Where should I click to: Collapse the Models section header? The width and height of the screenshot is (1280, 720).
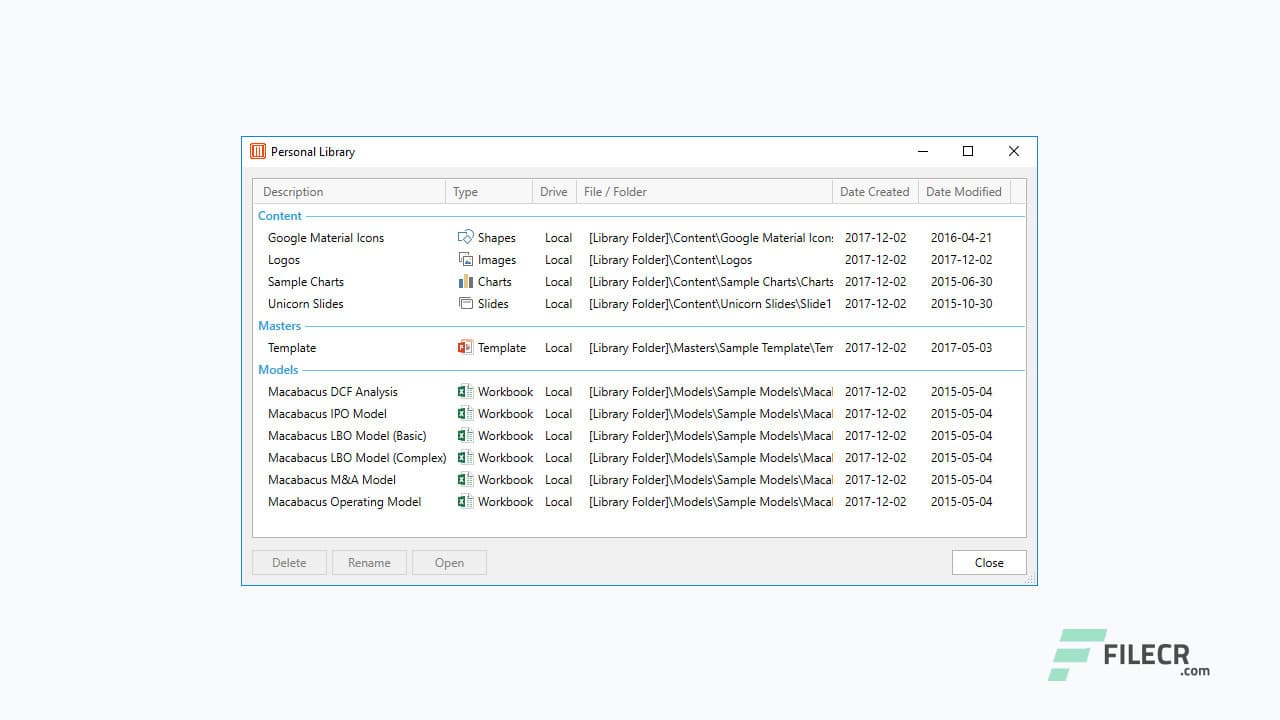(277, 369)
